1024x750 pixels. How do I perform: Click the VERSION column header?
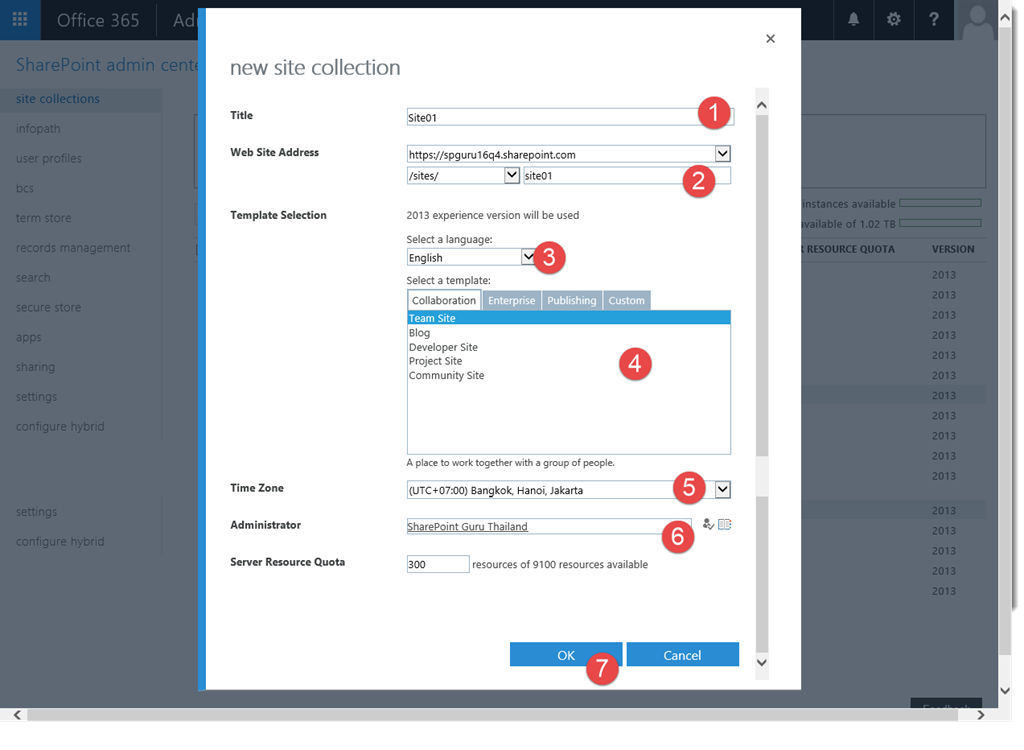[x=953, y=249]
